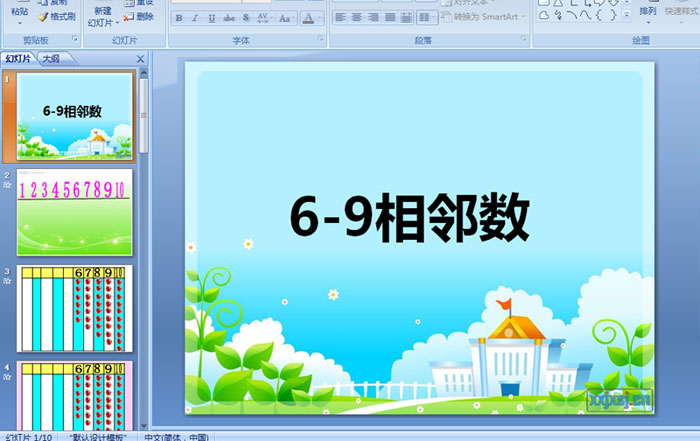Viewport: 700px width, 441px height.
Task: Click the thumbnail pane scroll-up arrow
Action: point(144,72)
